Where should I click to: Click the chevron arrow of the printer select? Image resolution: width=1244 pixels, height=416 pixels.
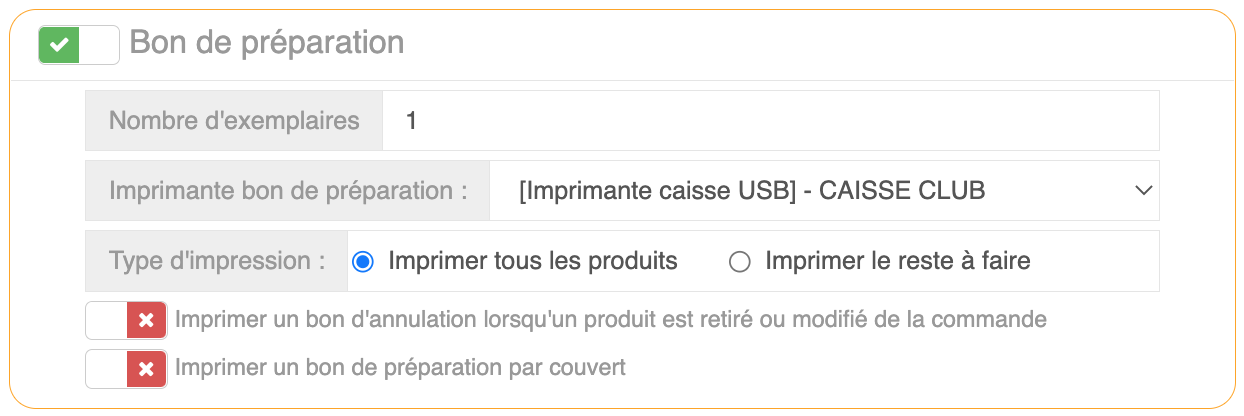[x=1144, y=190]
